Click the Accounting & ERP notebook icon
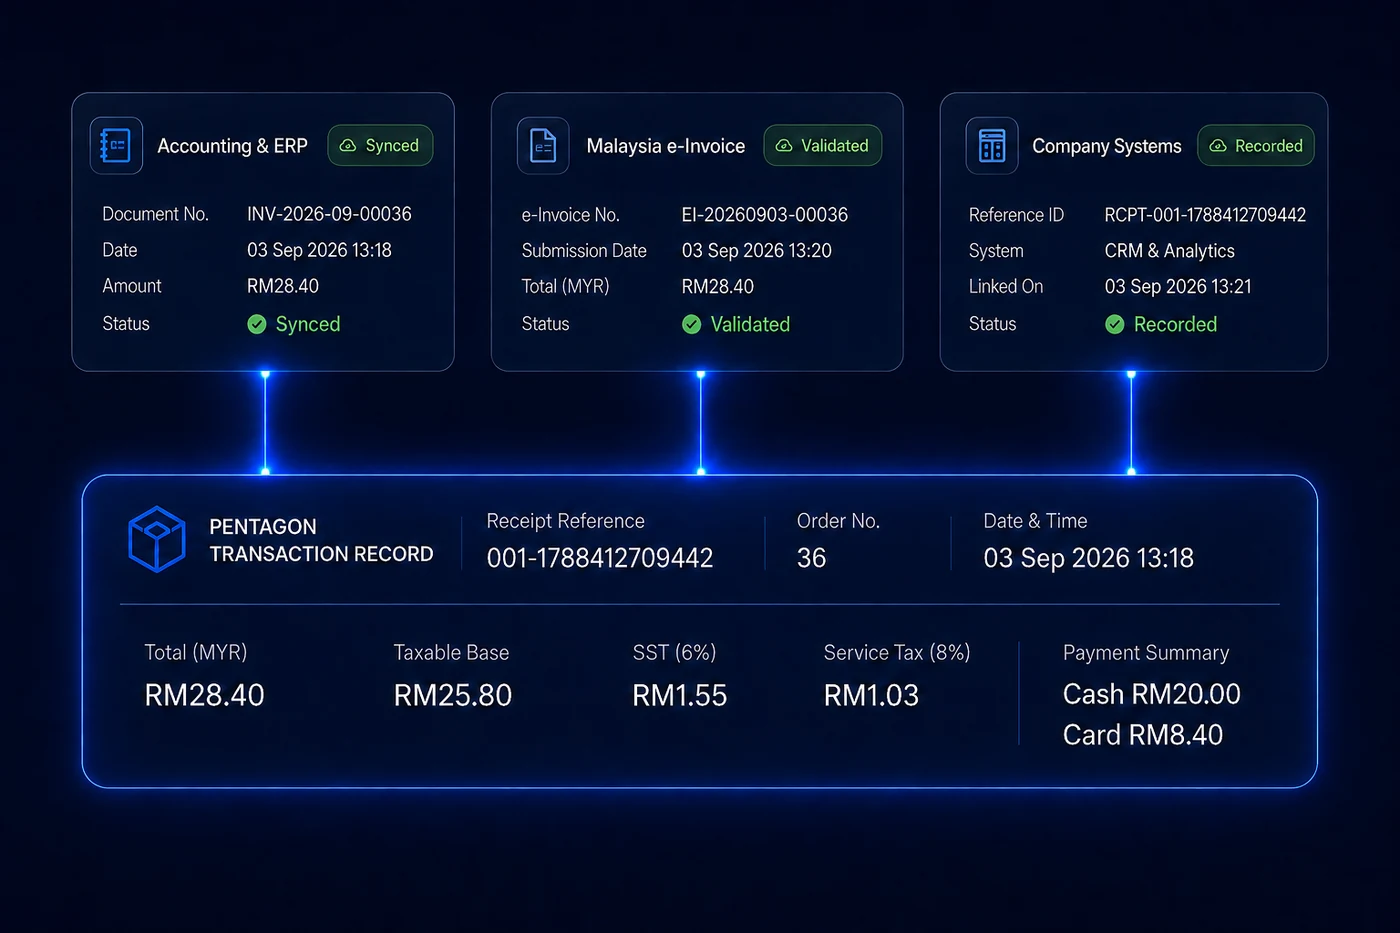The height and width of the screenshot is (933, 1400). coord(116,146)
